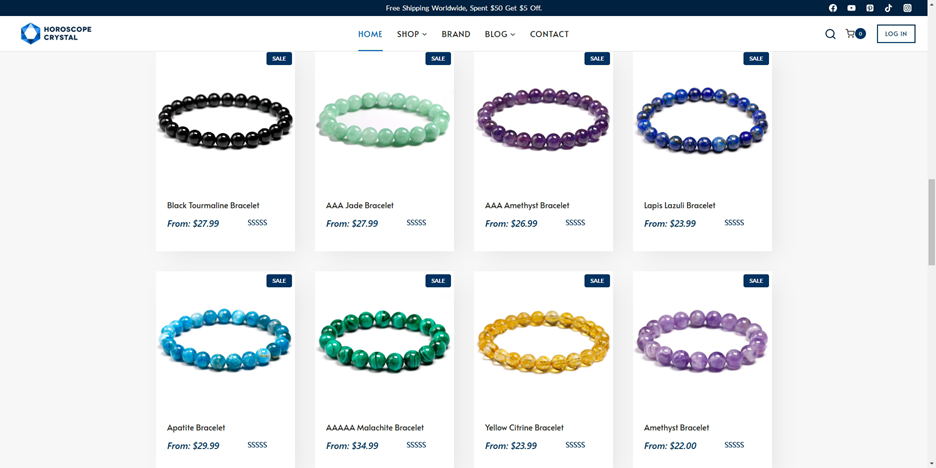The image size is (936, 468).
Task: Open the TikTok social icon
Action: tap(888, 8)
